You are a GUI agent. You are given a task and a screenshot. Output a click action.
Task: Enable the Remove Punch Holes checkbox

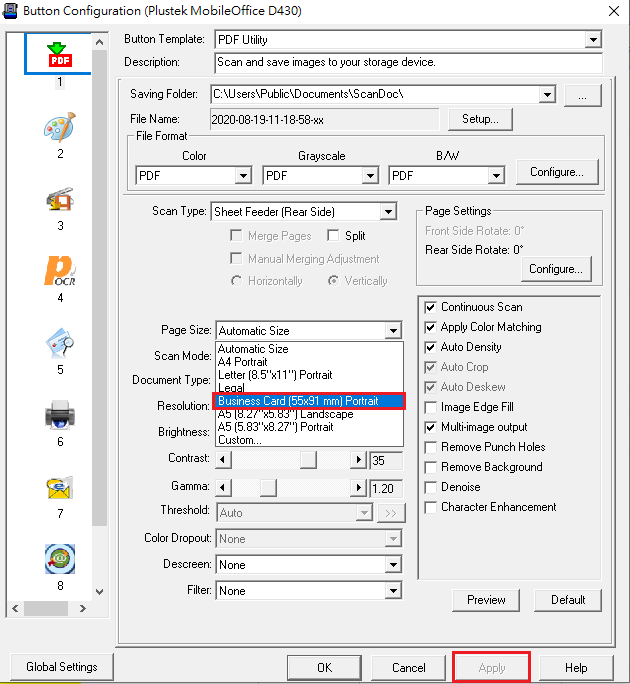tap(431, 447)
